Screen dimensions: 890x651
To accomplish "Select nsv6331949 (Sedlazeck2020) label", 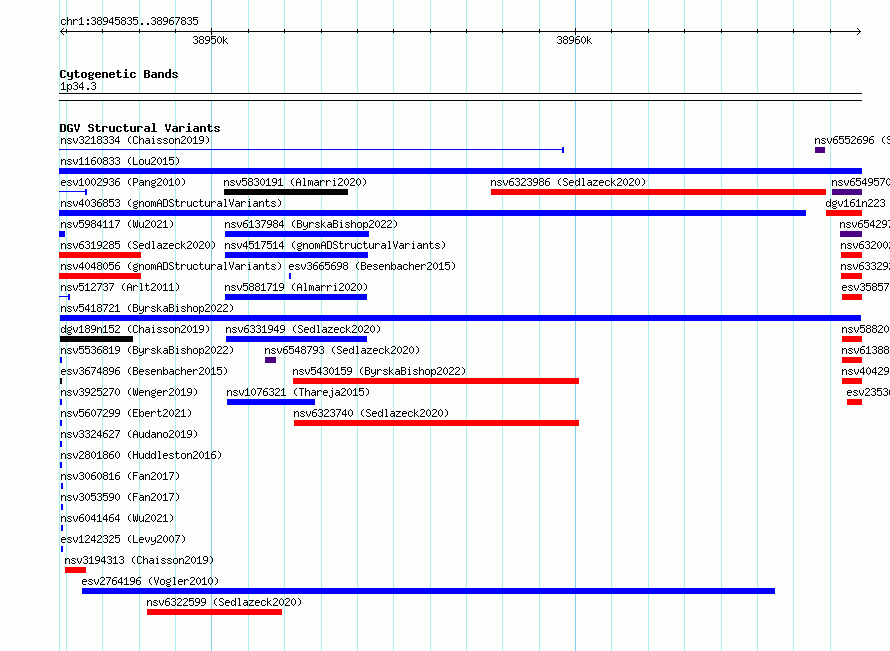I will point(303,329).
